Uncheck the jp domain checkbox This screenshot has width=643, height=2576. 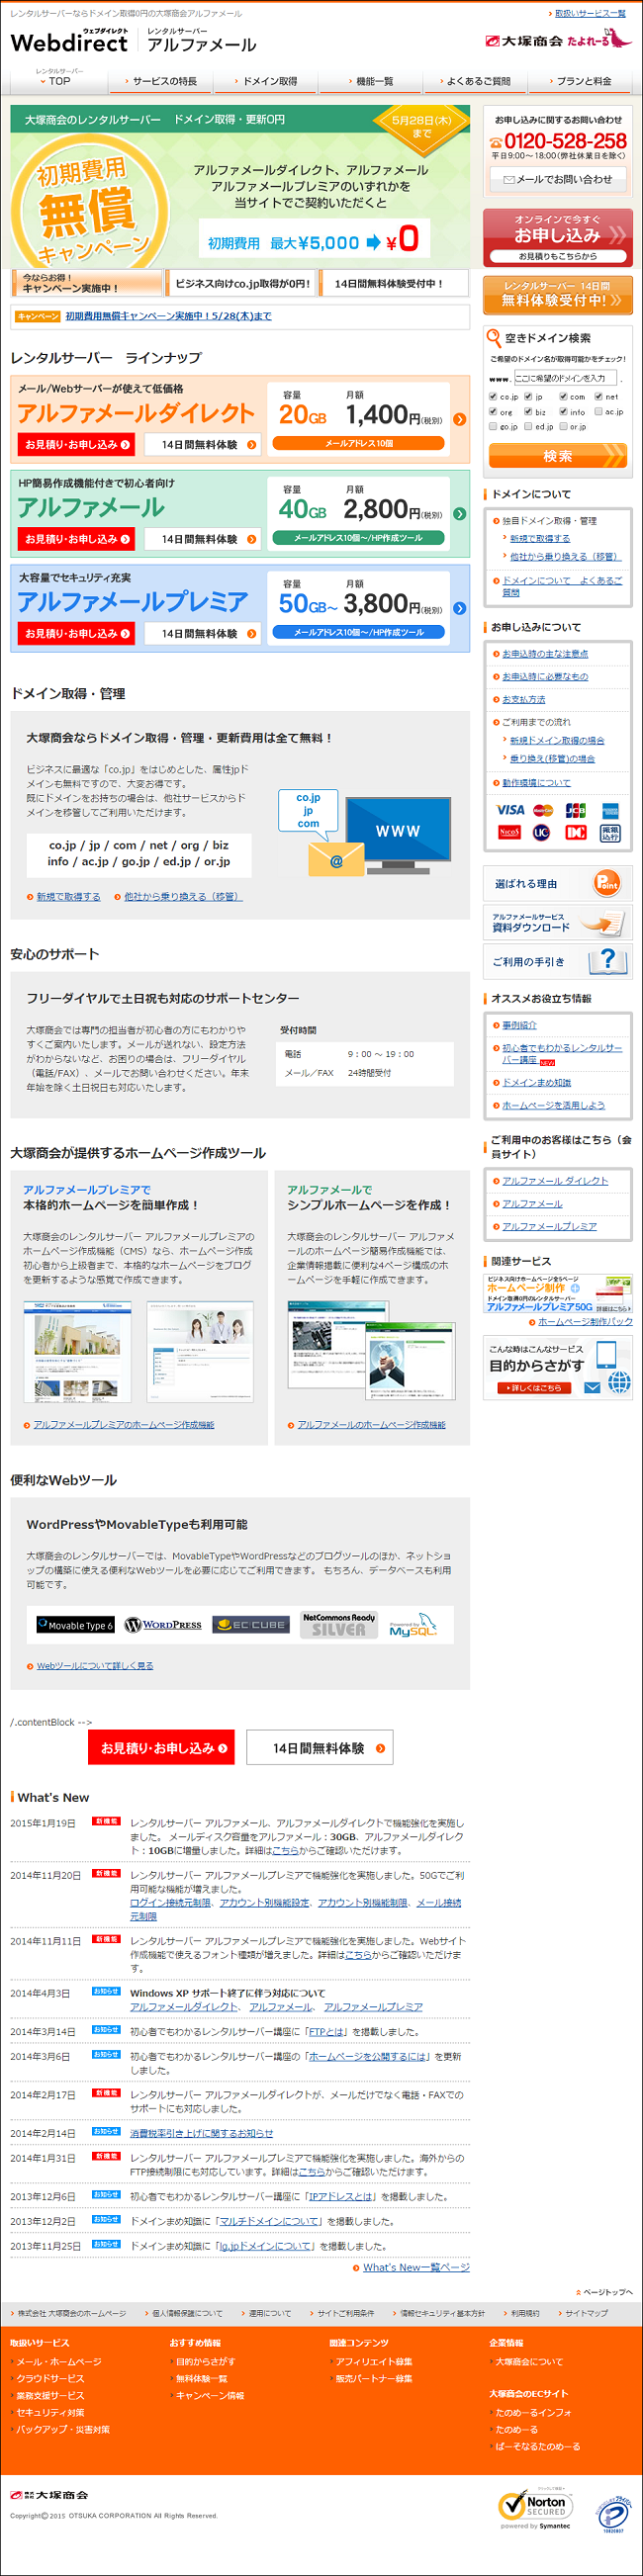point(528,396)
